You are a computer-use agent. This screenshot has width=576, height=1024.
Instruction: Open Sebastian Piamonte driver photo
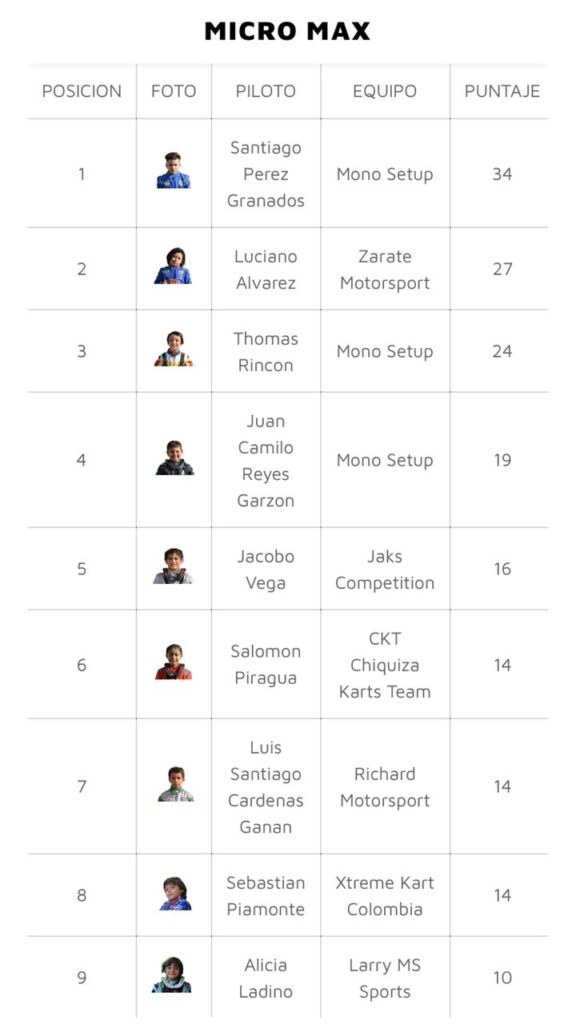coord(175,893)
